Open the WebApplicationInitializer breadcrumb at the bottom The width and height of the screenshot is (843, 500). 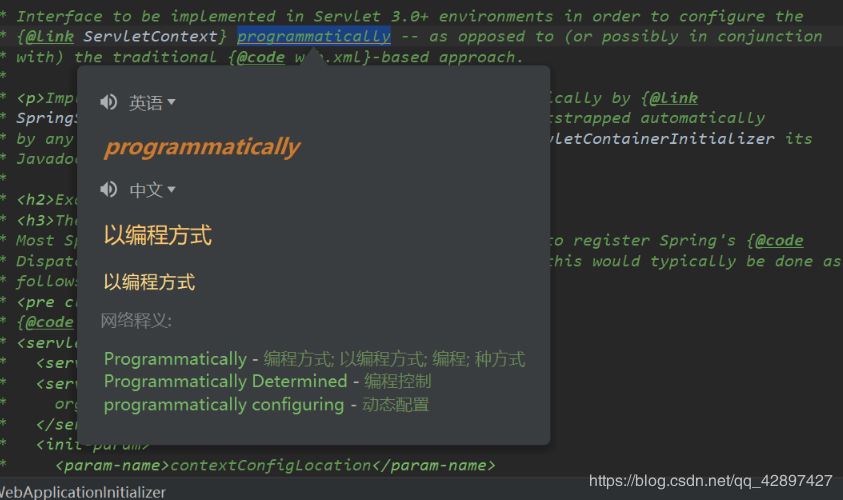(x=83, y=492)
